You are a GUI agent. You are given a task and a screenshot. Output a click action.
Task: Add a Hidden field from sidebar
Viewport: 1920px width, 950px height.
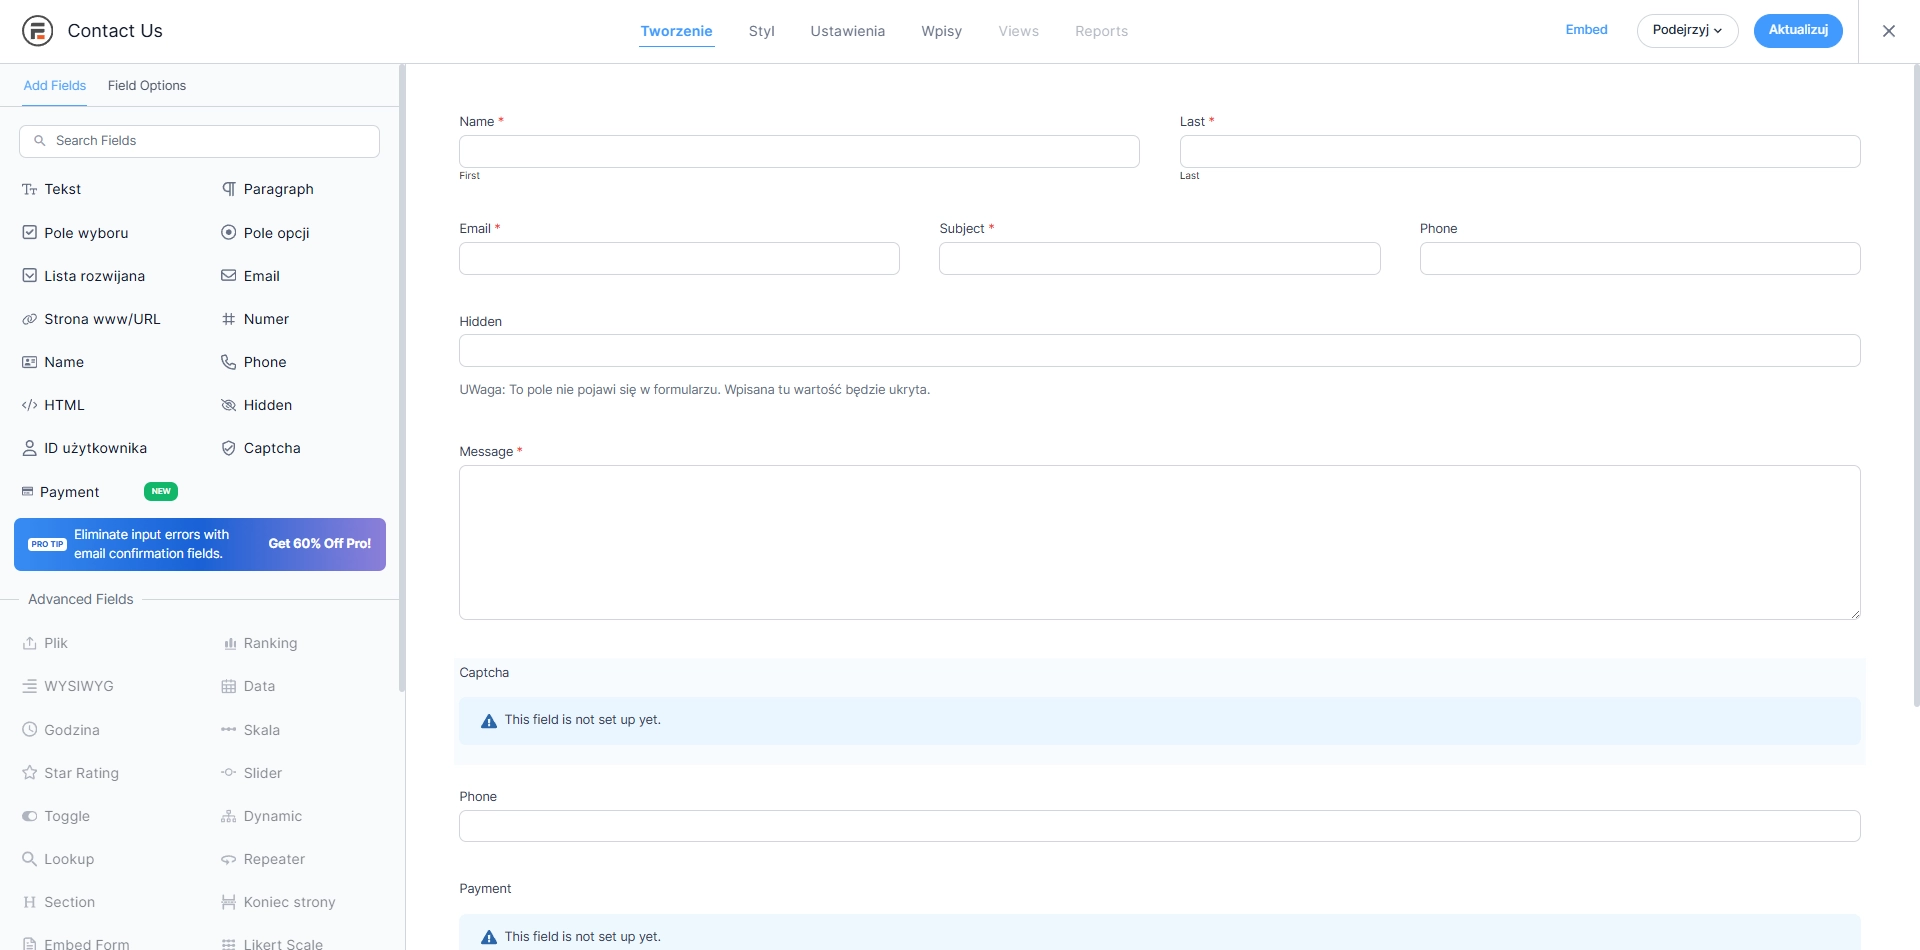coord(257,405)
